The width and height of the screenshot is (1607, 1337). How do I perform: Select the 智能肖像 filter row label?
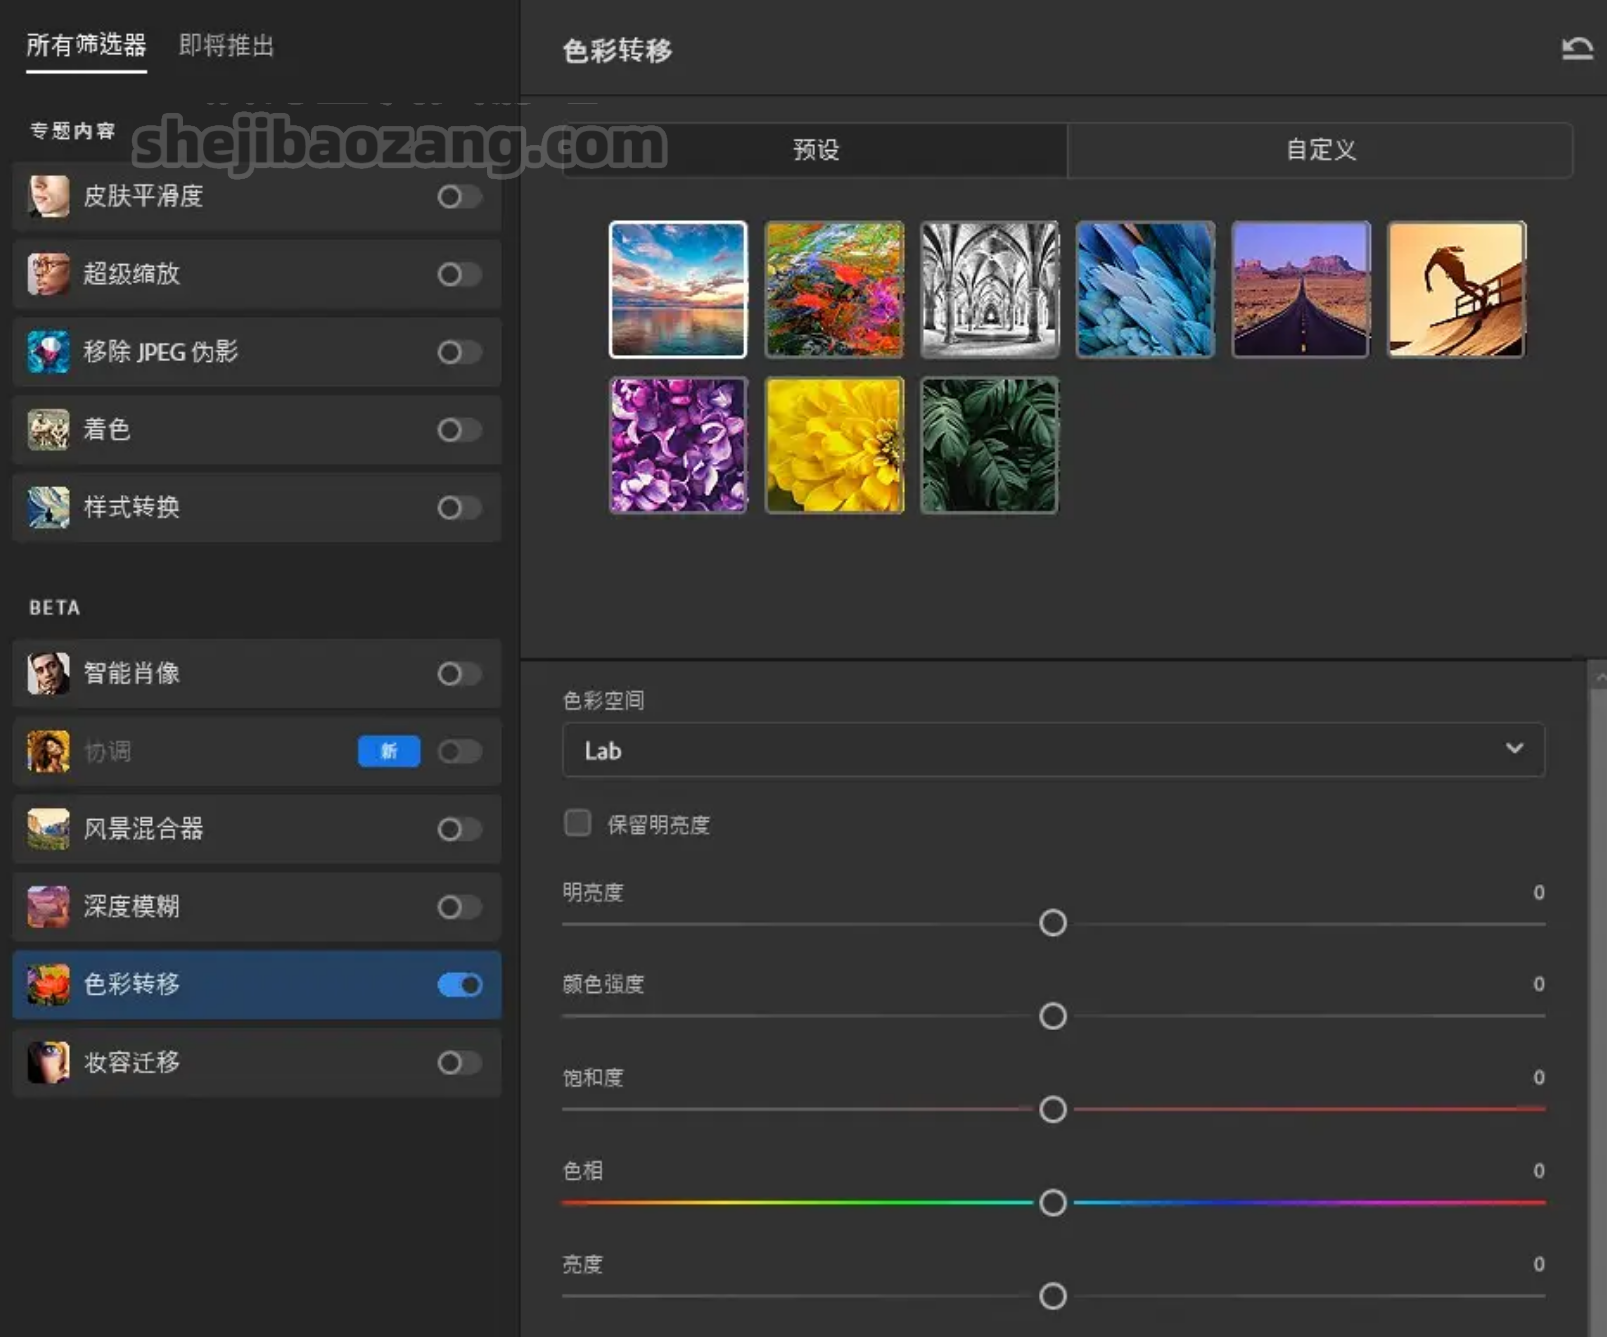[132, 673]
